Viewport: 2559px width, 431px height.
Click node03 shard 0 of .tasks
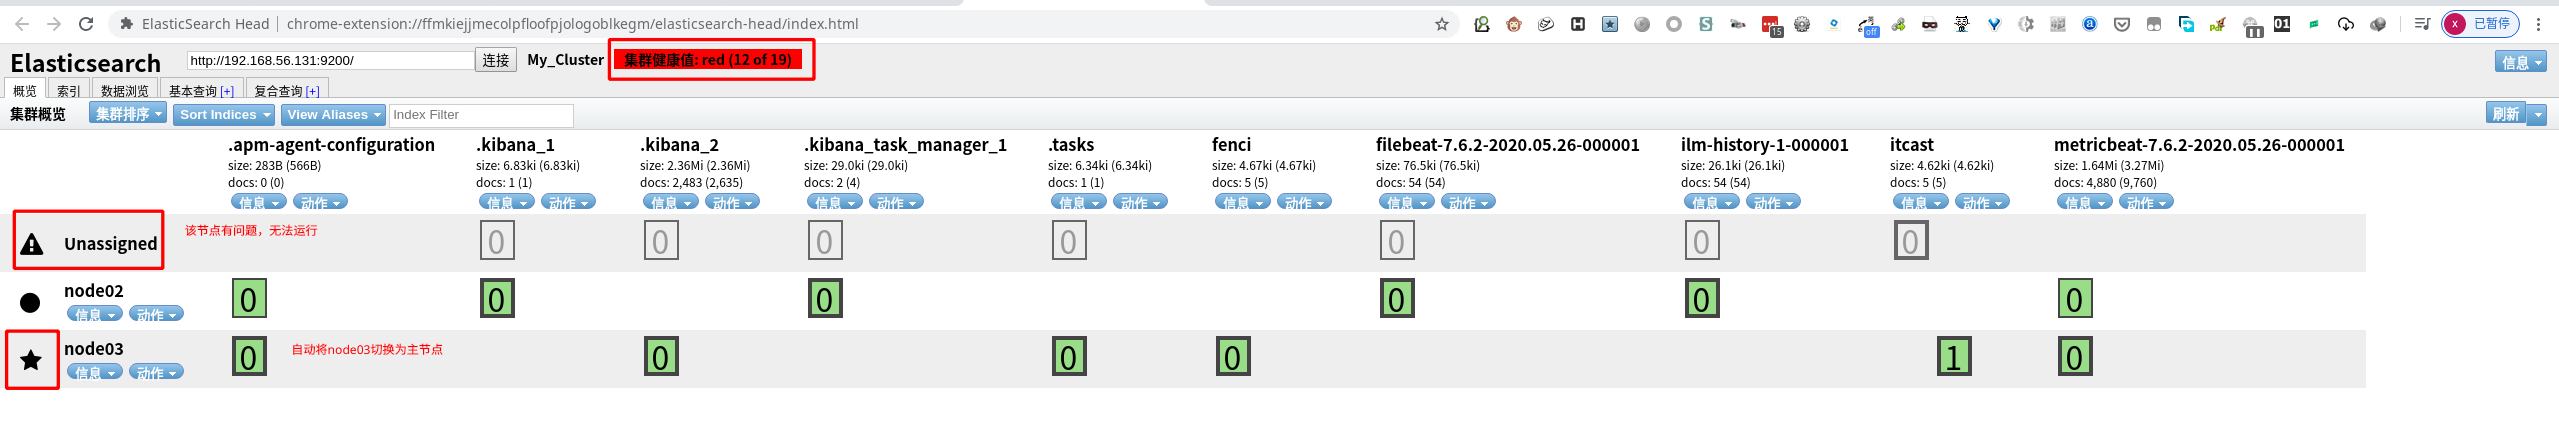1069,357
